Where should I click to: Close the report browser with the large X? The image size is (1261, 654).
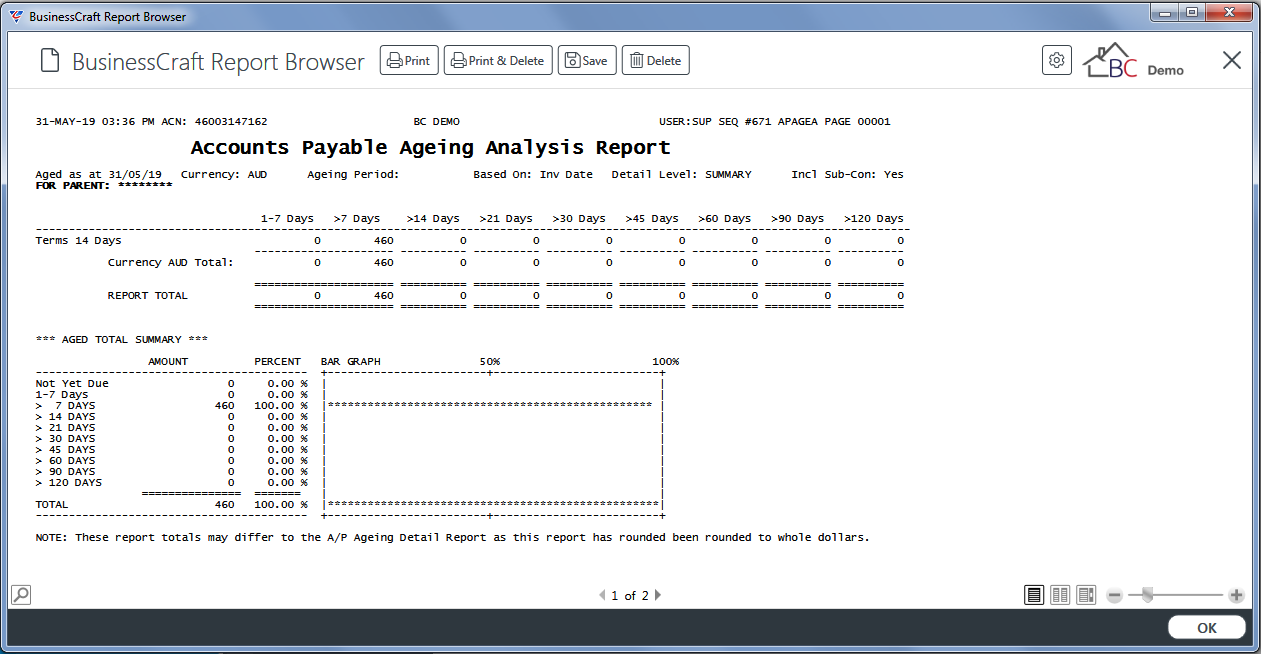[x=1232, y=60]
